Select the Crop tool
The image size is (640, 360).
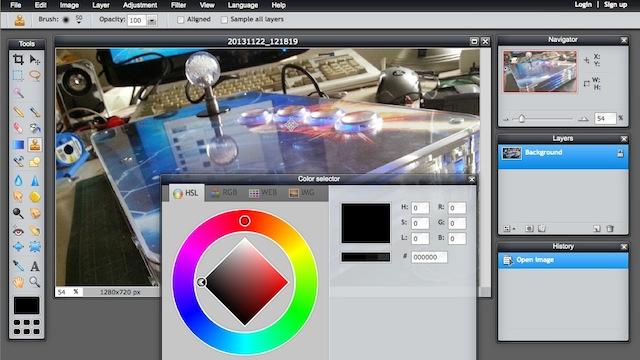click(x=18, y=60)
